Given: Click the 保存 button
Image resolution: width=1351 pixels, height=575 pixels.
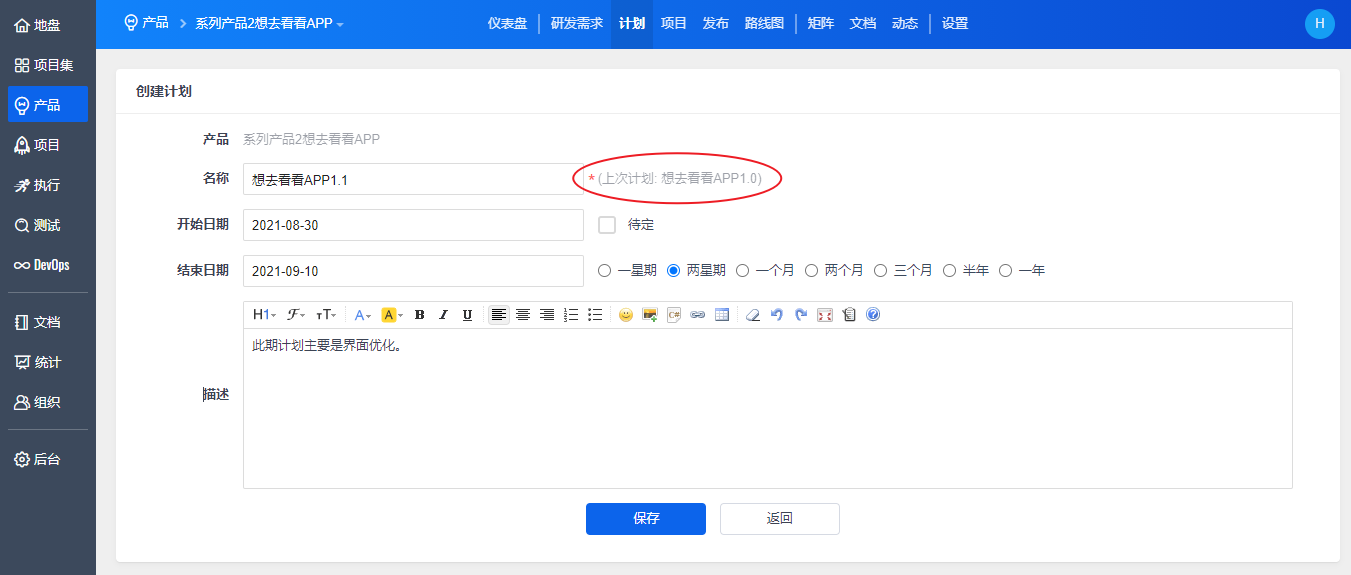Looking at the screenshot, I should coord(646,519).
